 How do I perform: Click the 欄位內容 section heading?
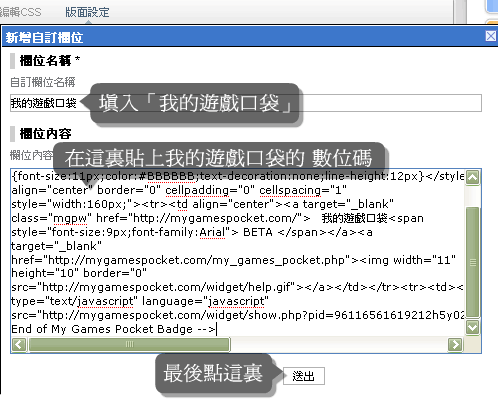pyautogui.click(x=45, y=134)
